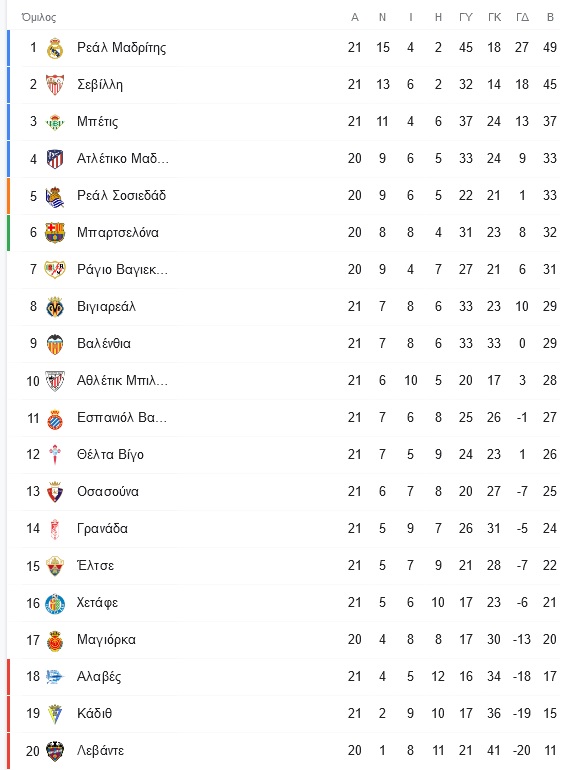Click the Β points column header
579x770 pixels.
(x=550, y=18)
